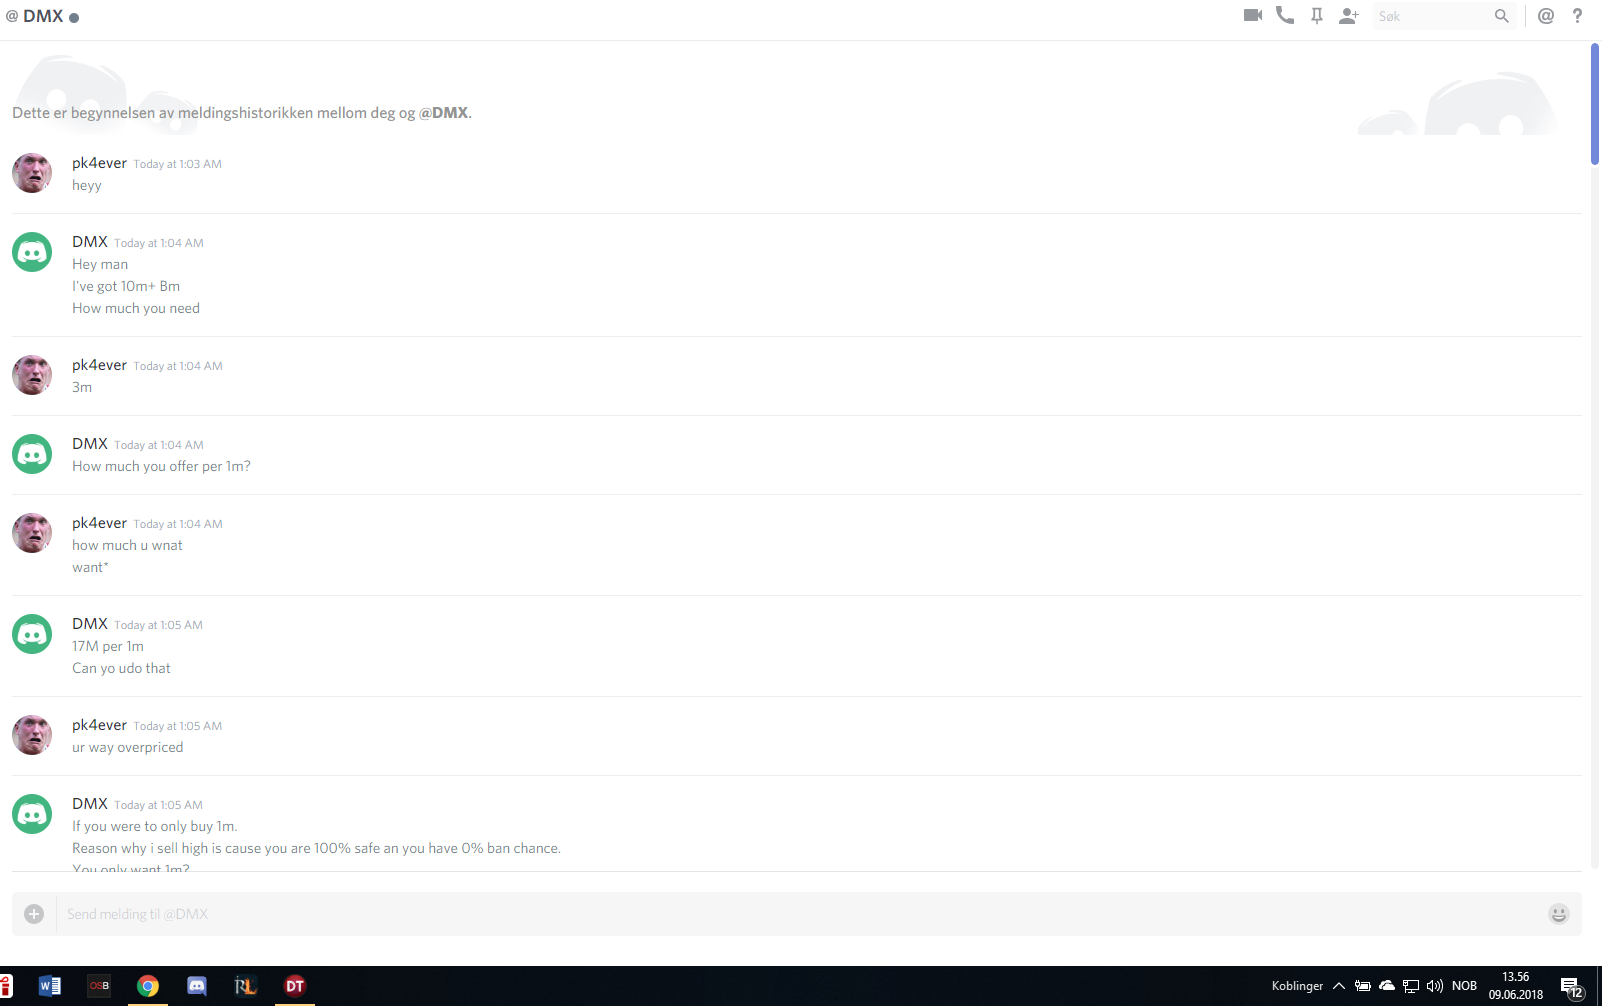Click the 'want*' correction message

coord(90,567)
